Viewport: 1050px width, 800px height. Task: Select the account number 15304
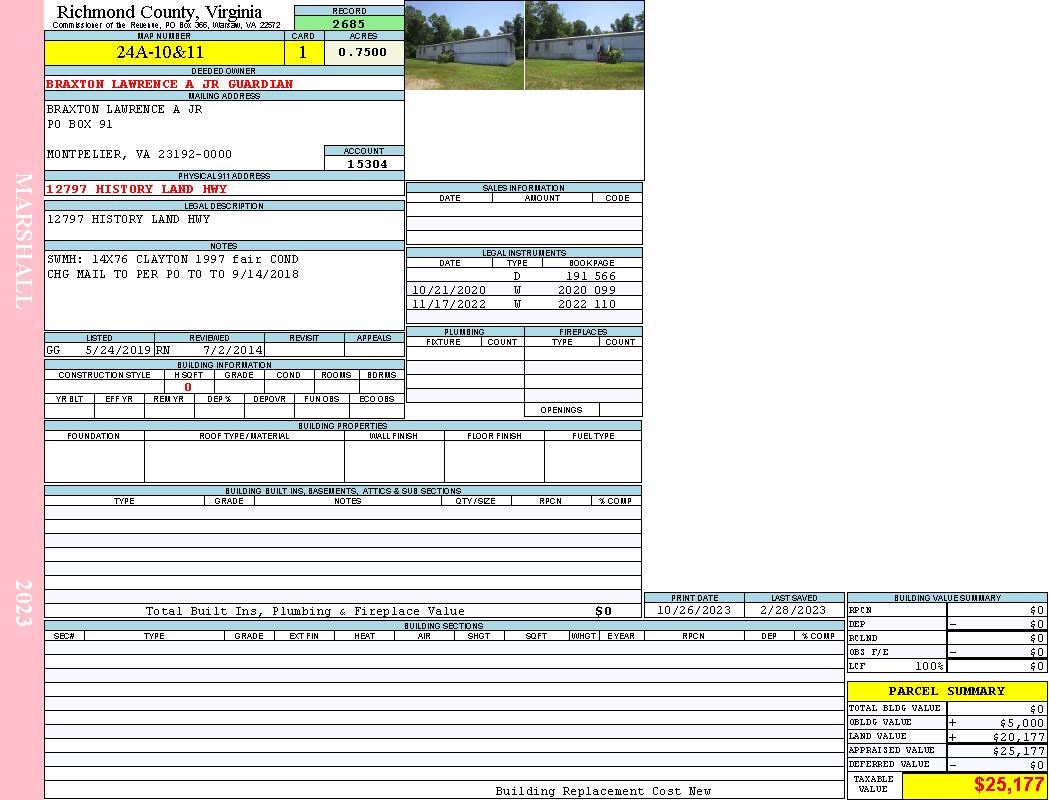364,163
